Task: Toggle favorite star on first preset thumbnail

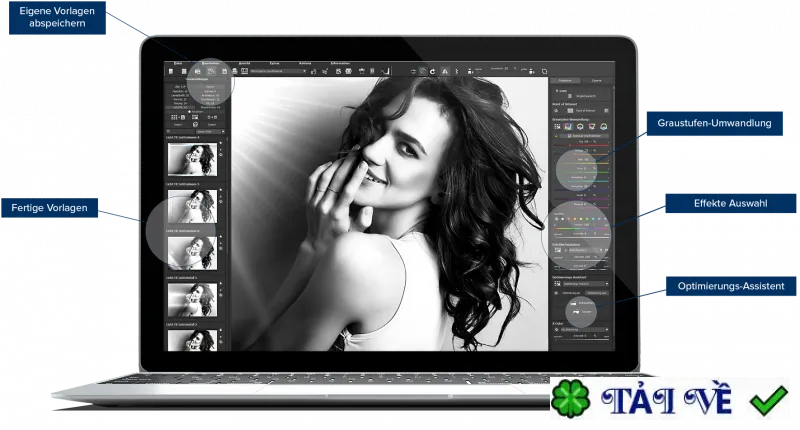Action: pyautogui.click(x=221, y=143)
